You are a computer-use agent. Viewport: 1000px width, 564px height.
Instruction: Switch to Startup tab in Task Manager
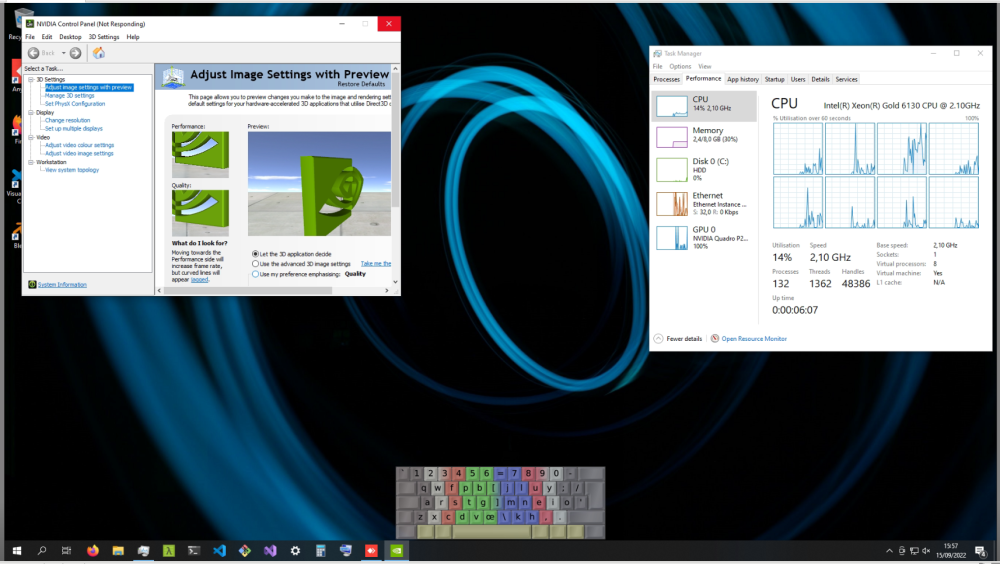tap(774, 80)
